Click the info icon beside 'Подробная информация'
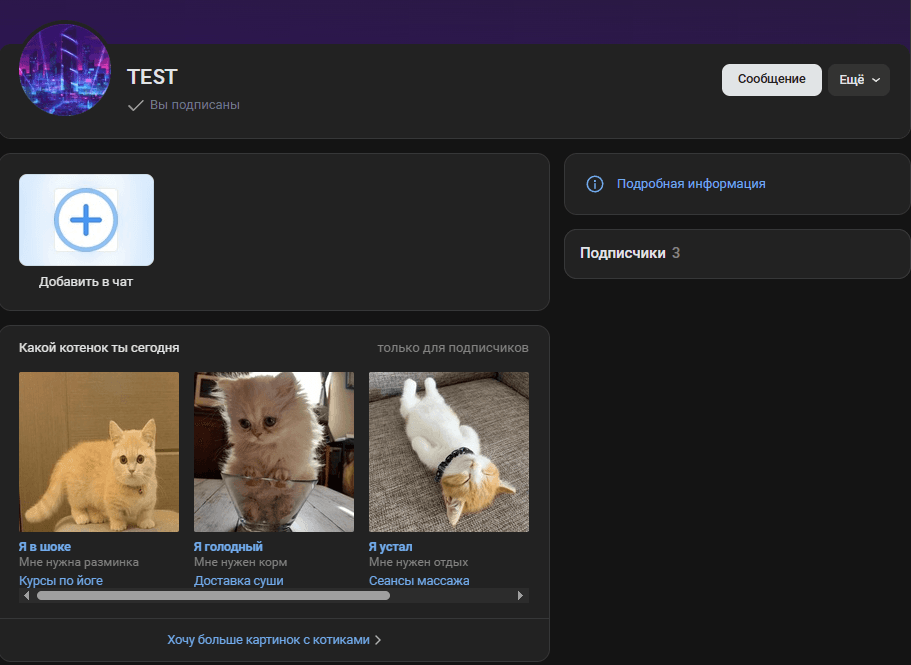911x665 pixels. coord(595,184)
